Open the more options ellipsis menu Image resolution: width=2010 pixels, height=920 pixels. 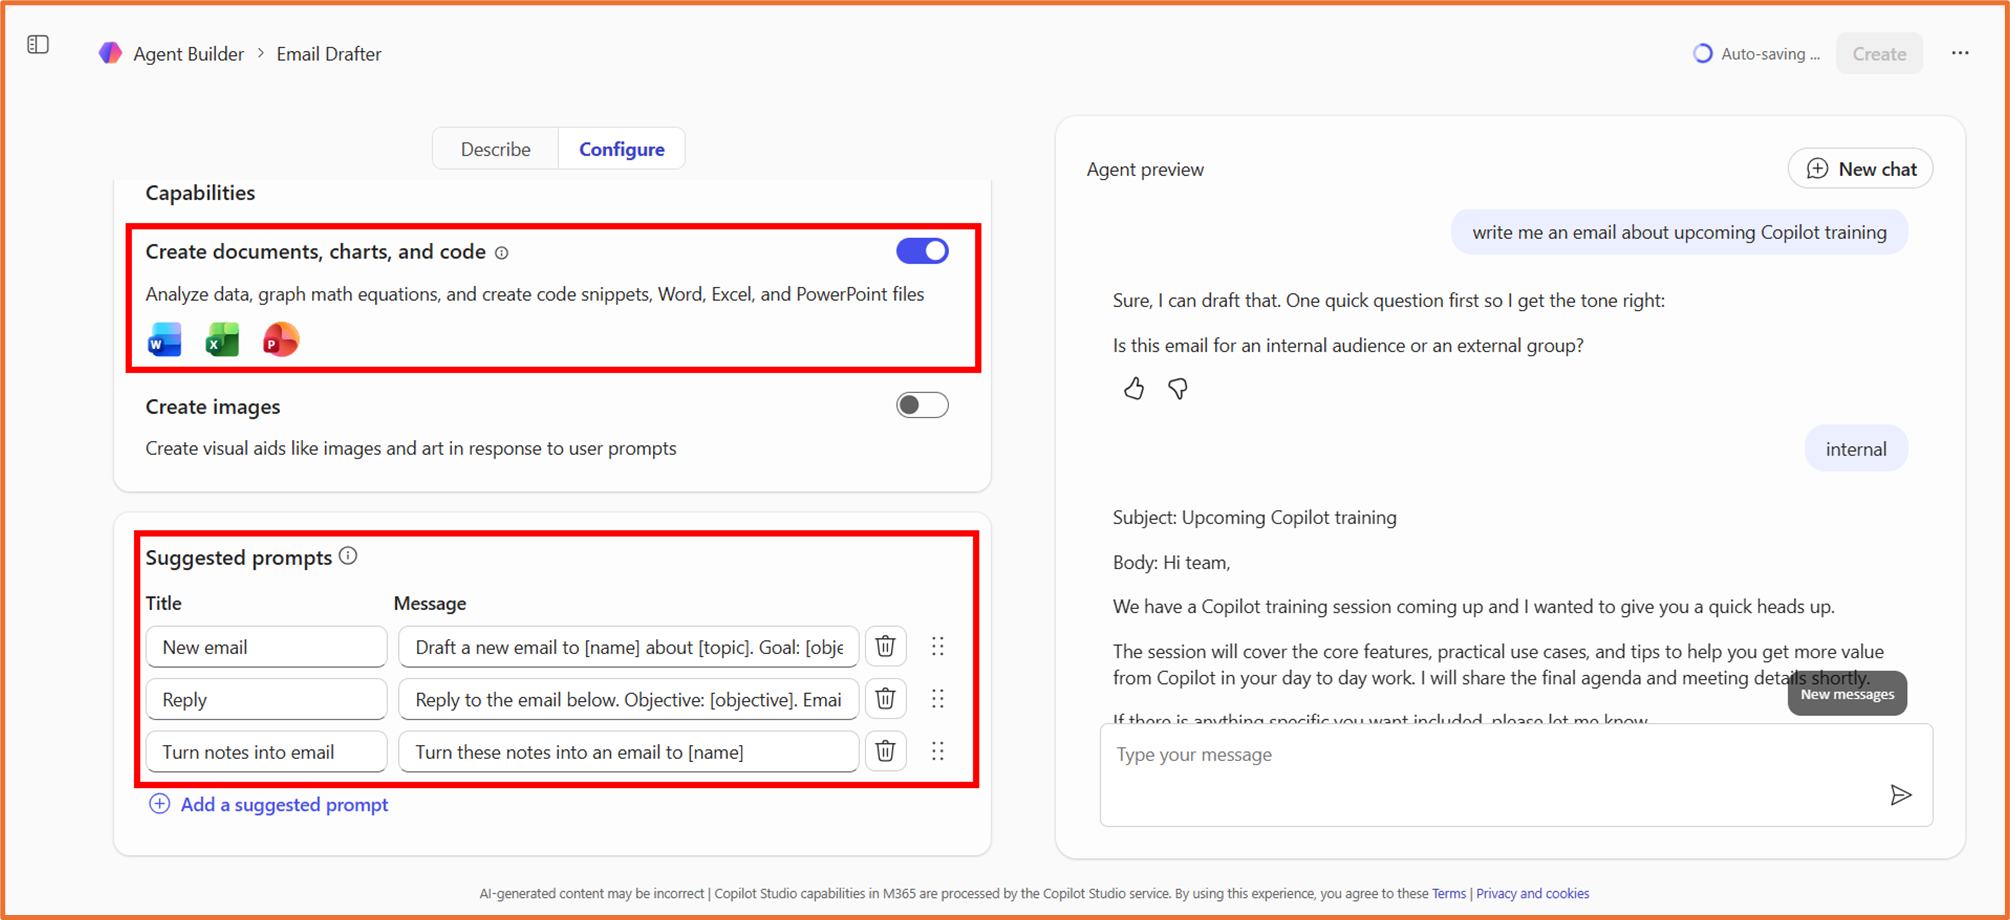1960,53
